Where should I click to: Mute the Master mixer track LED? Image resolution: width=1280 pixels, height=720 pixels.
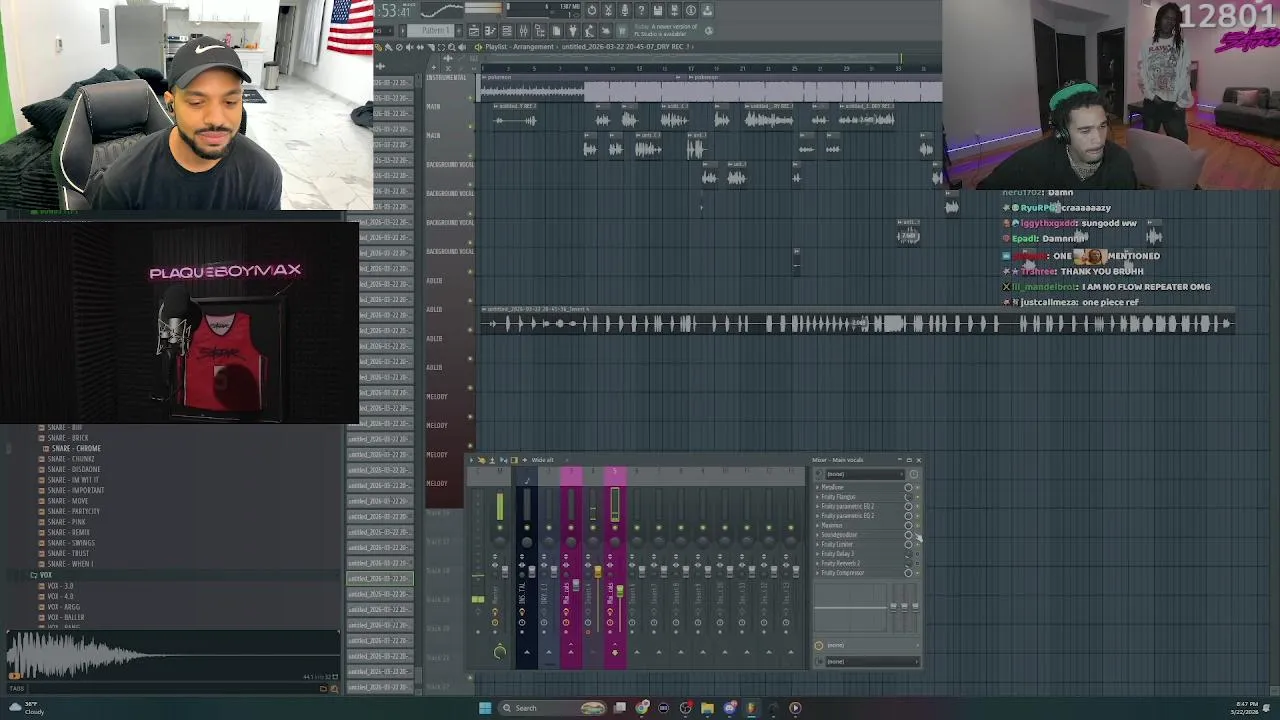[500, 527]
